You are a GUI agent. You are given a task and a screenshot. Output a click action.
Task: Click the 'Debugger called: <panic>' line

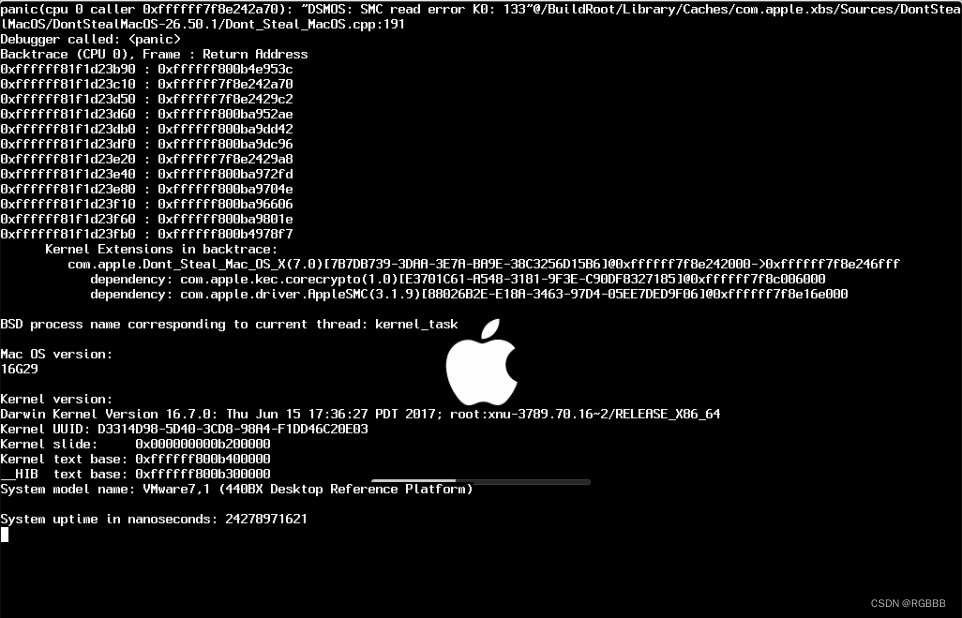[91, 39]
